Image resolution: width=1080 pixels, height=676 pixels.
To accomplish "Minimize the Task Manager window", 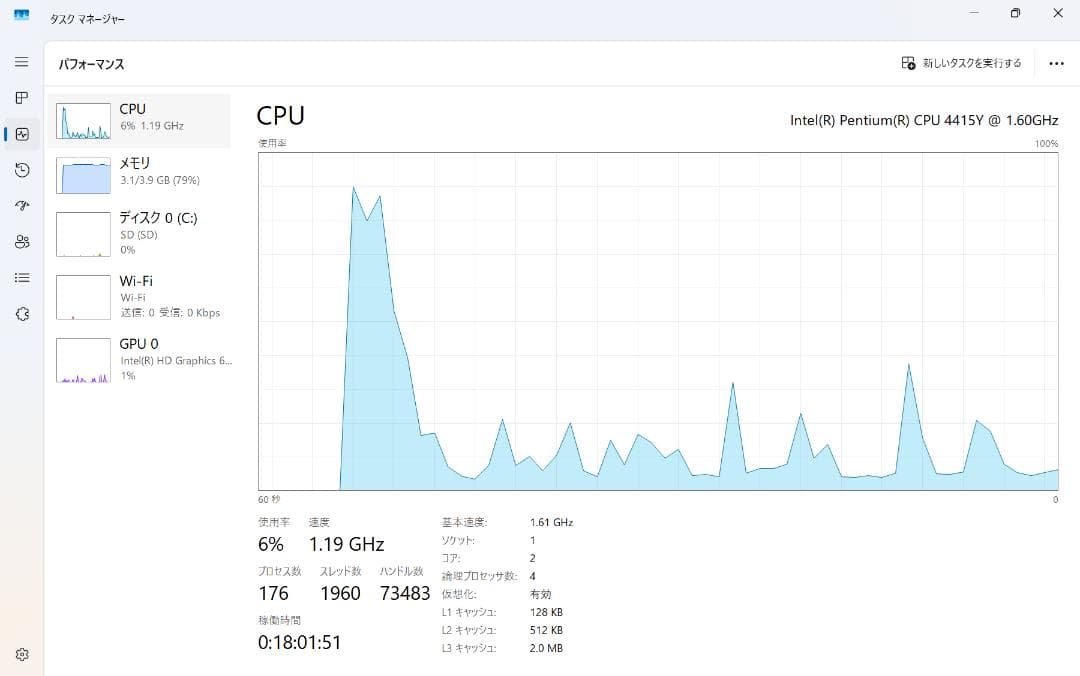I will point(973,13).
